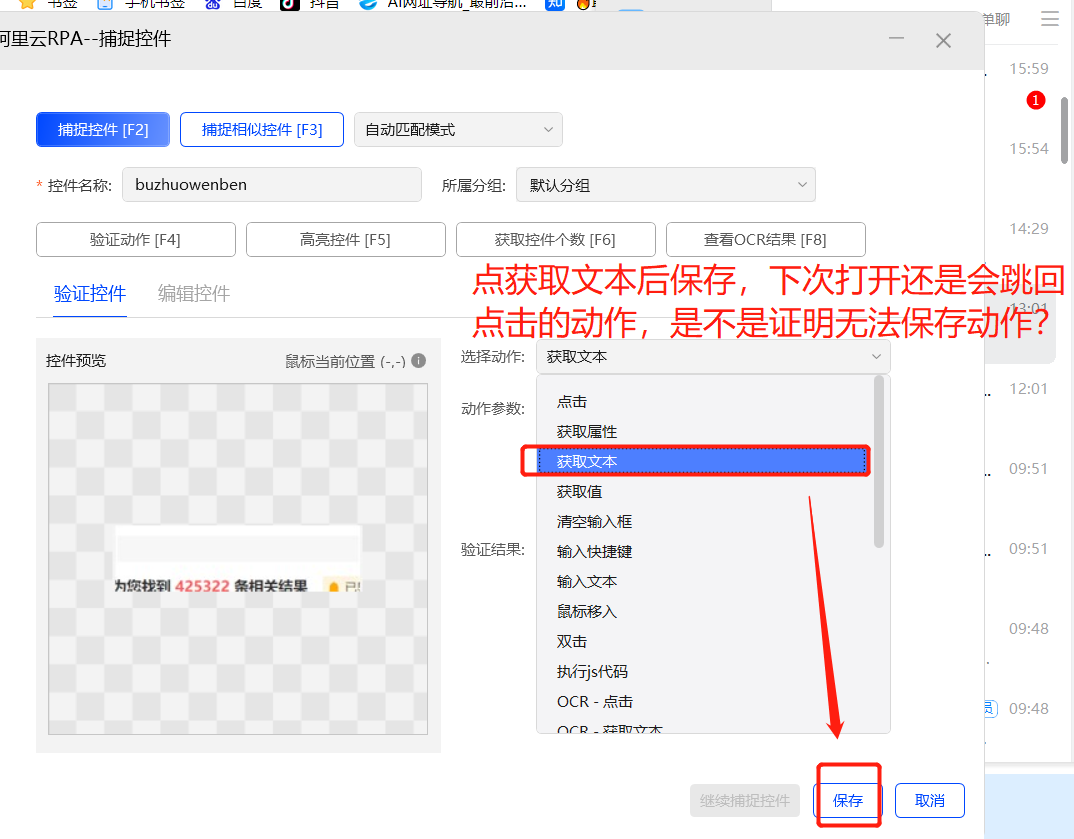Open the 15:59 conversation in chat list
This screenshot has height=839, width=1074.
pos(1028,68)
